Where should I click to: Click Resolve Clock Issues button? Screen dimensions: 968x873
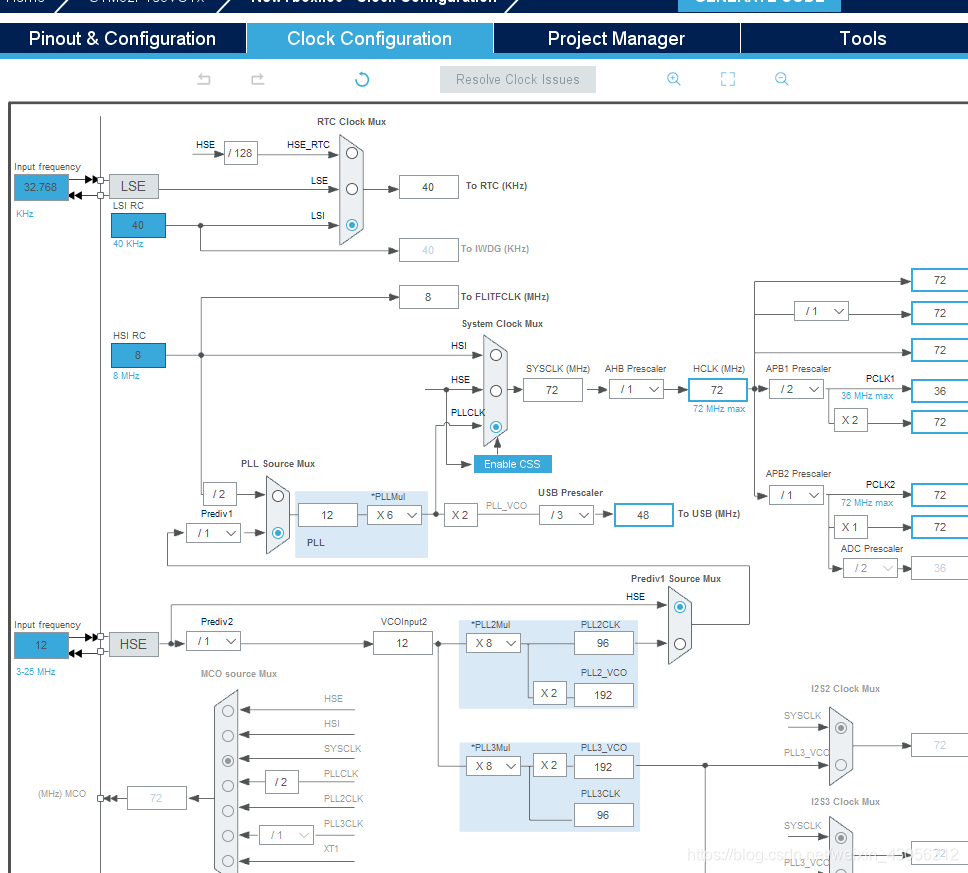point(517,80)
